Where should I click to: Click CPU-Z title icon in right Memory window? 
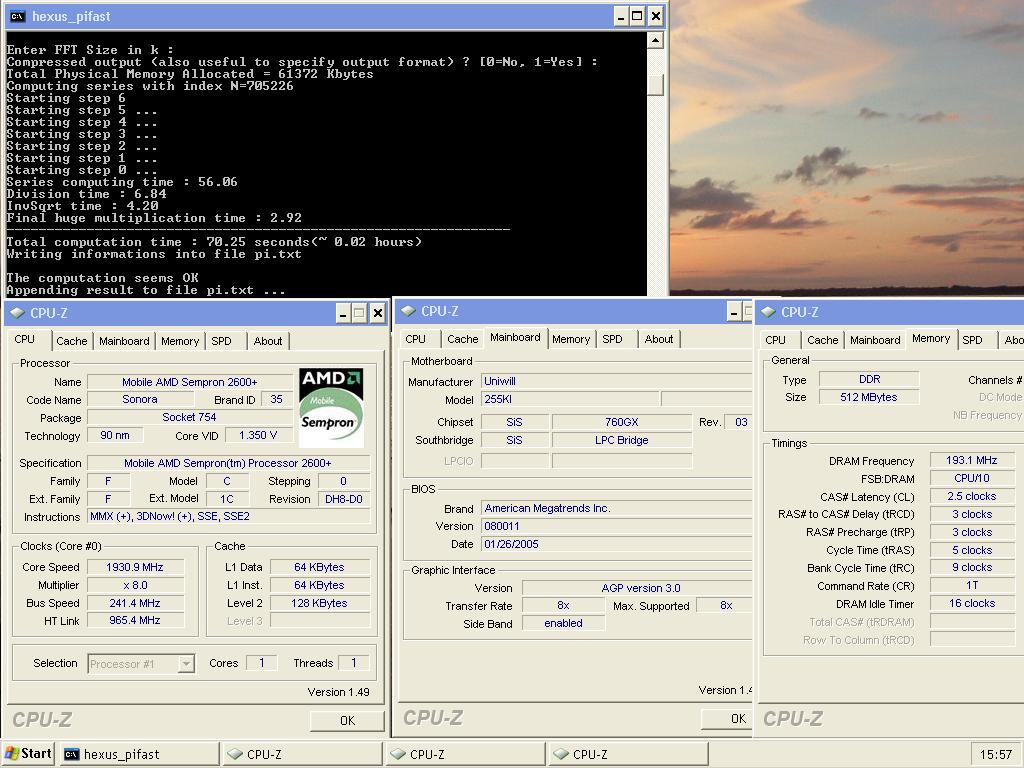[768, 312]
